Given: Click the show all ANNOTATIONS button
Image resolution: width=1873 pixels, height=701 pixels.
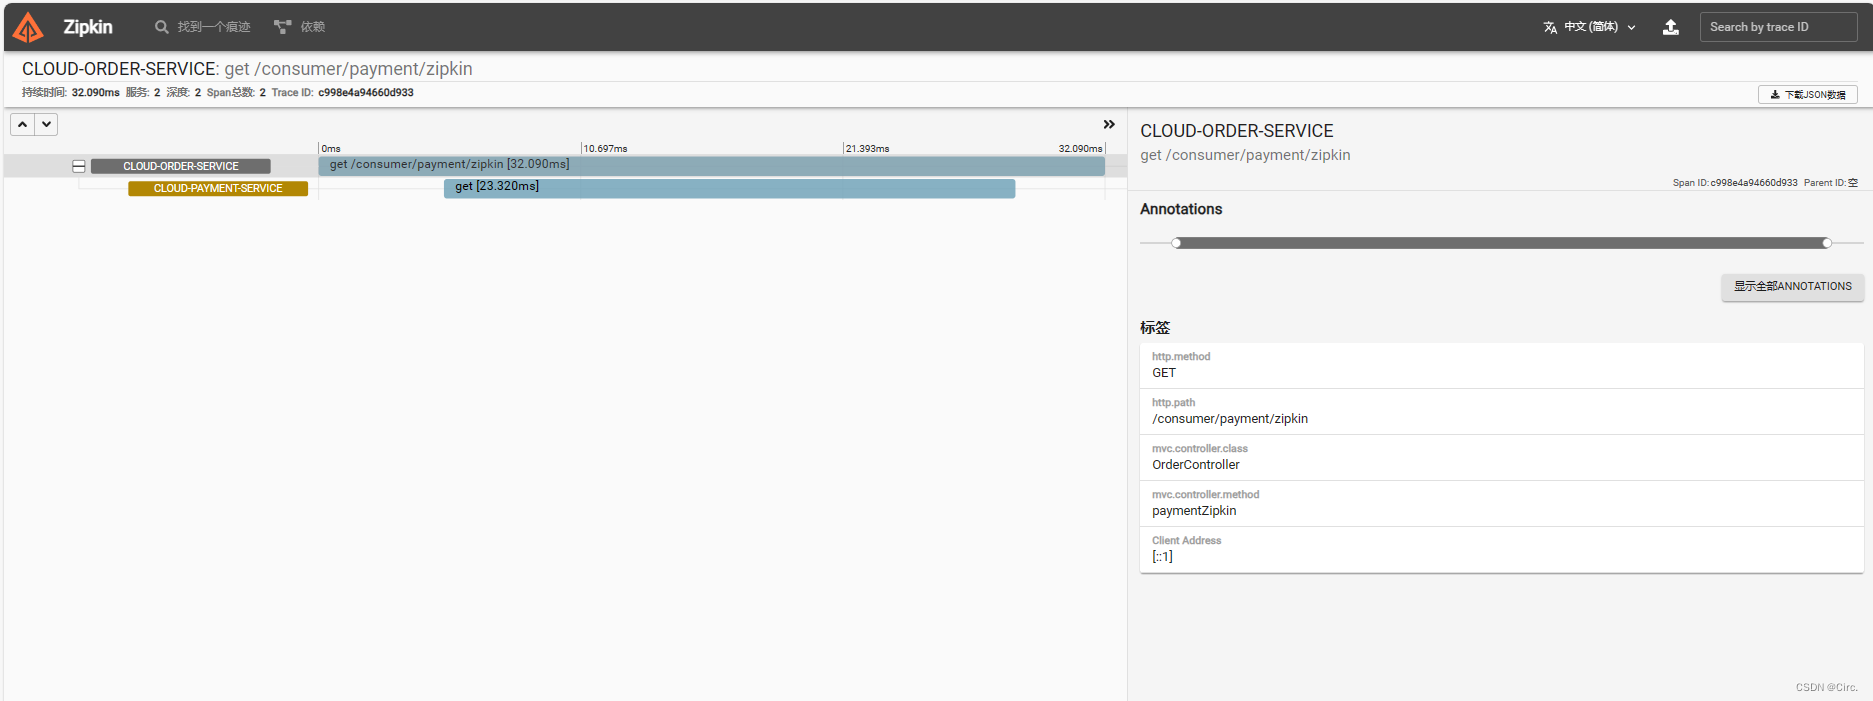Looking at the screenshot, I should [x=1792, y=286].
